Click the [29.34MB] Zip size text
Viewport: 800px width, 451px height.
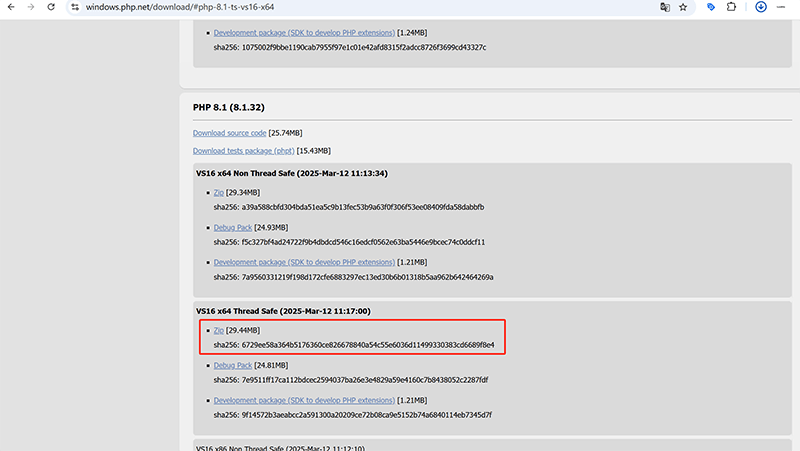[x=243, y=193]
